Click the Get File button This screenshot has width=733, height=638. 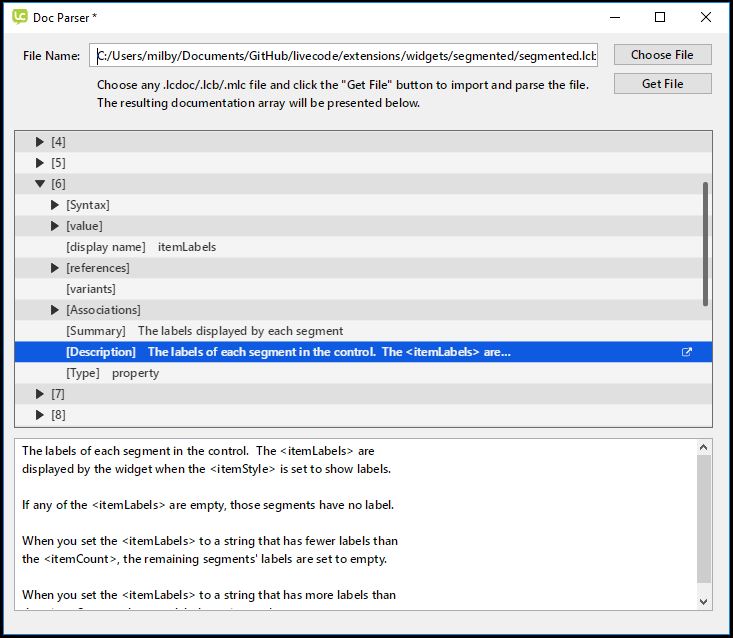[x=662, y=84]
